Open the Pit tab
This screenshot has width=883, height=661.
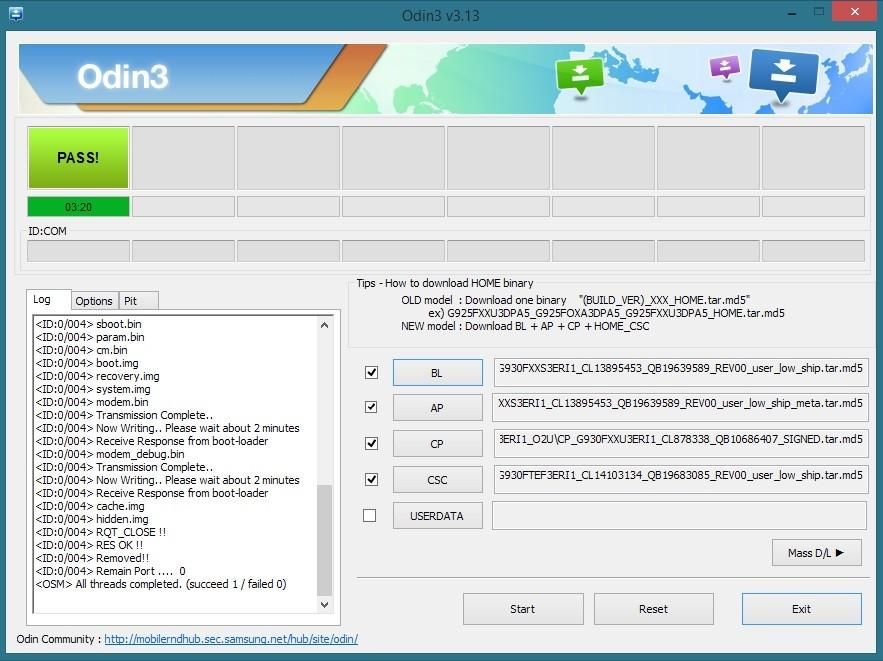point(130,301)
